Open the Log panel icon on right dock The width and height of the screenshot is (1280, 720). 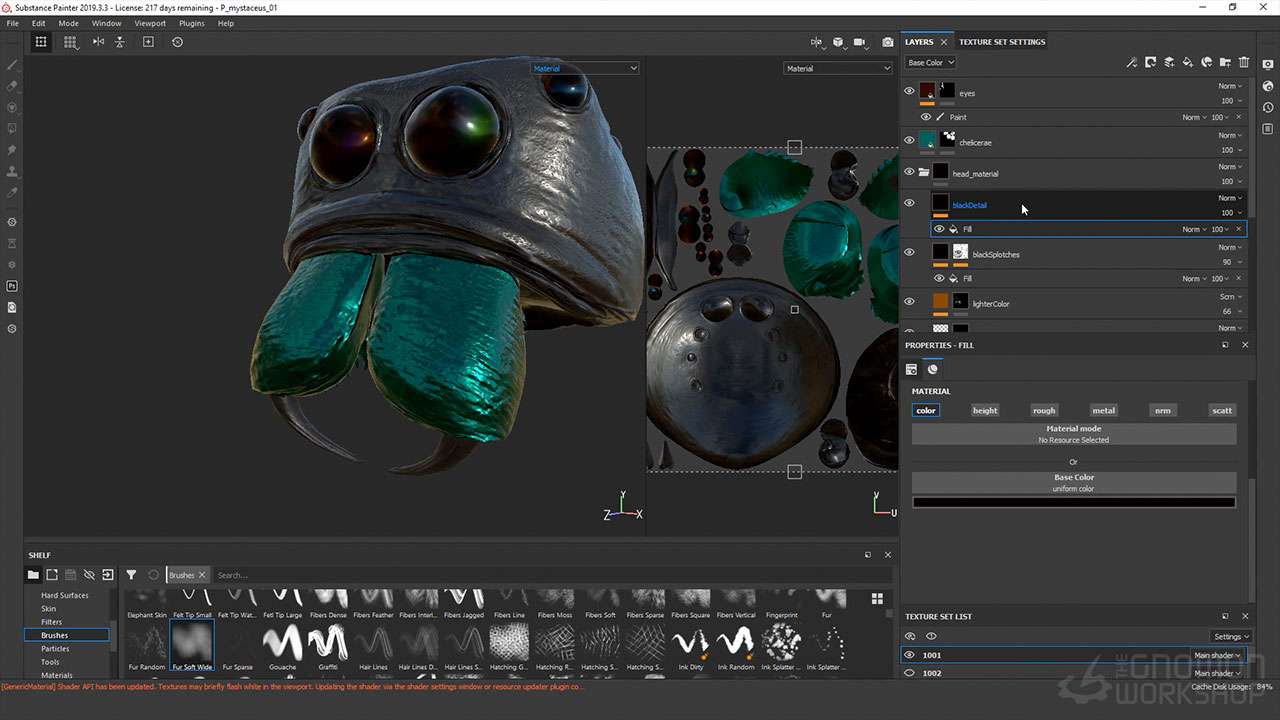point(1267,129)
